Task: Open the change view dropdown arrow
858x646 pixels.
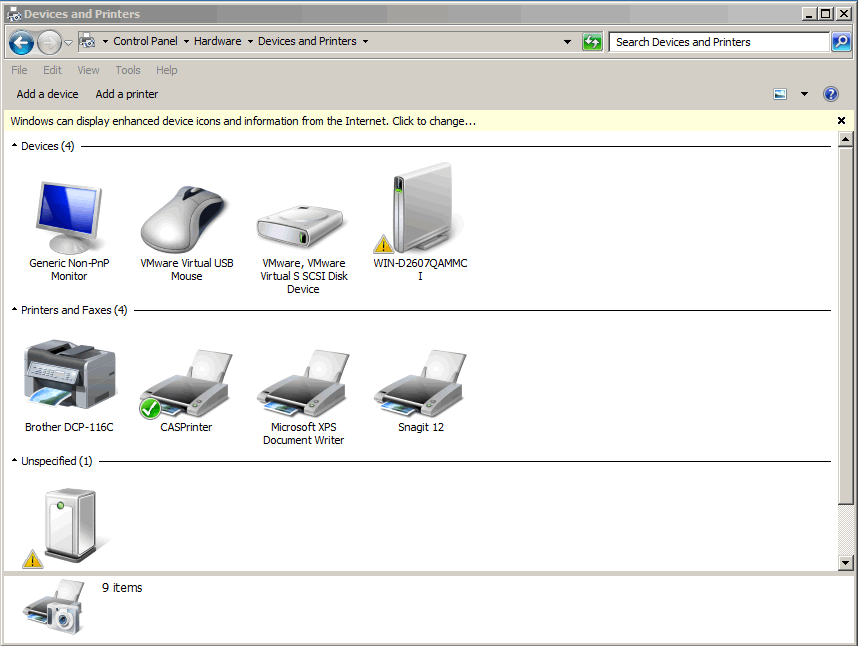Action: [804, 94]
